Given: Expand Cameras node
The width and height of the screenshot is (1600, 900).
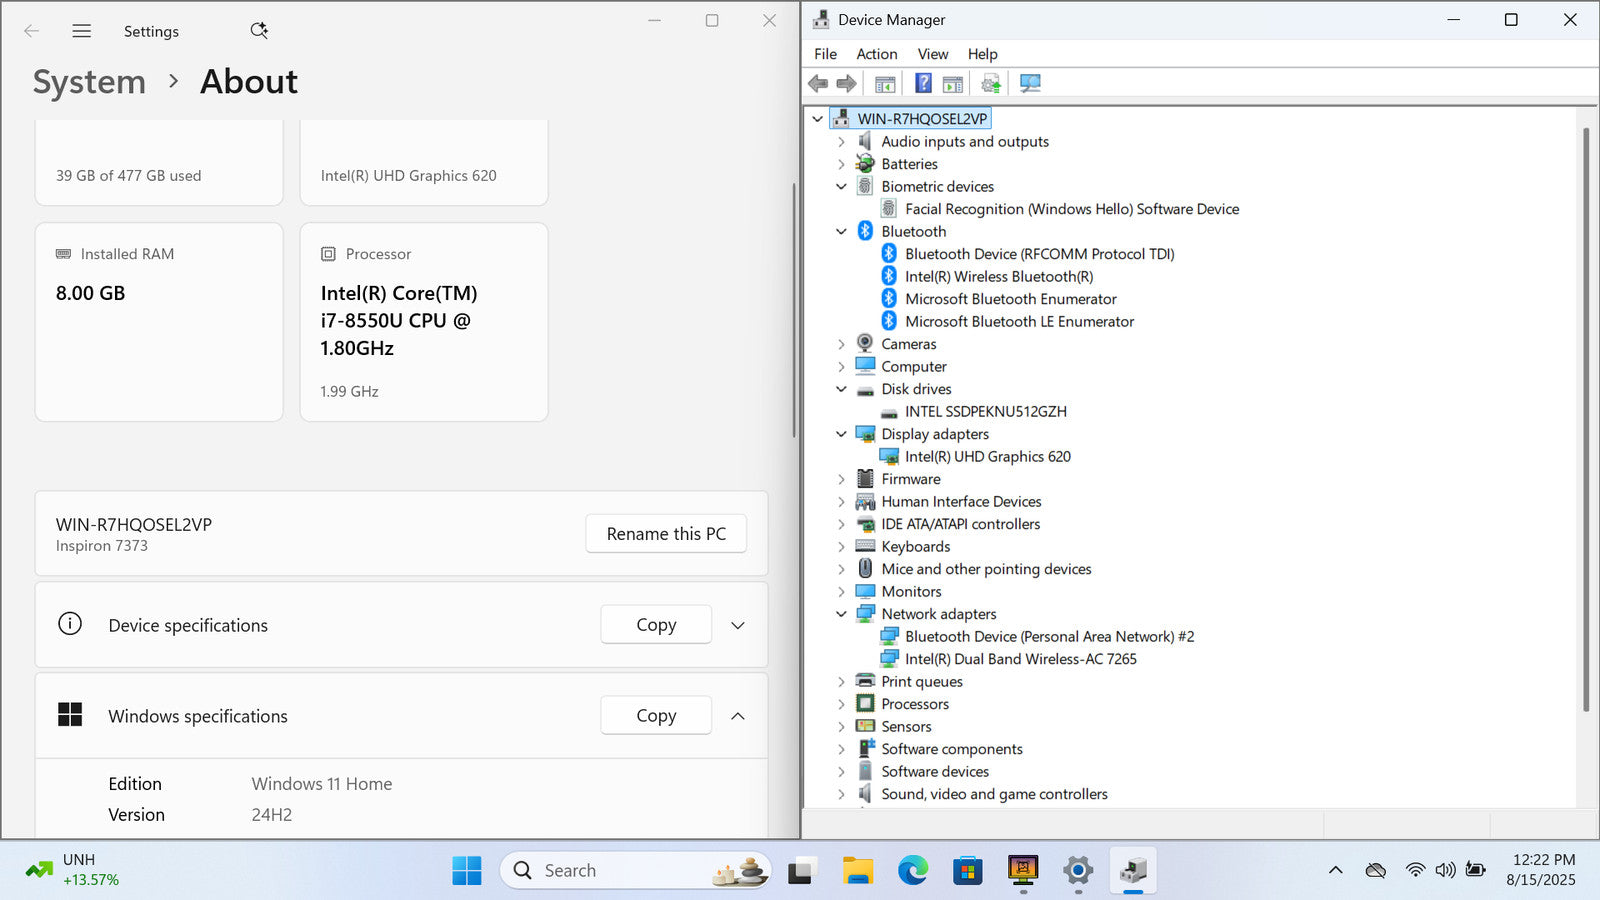Looking at the screenshot, I should [x=841, y=344].
